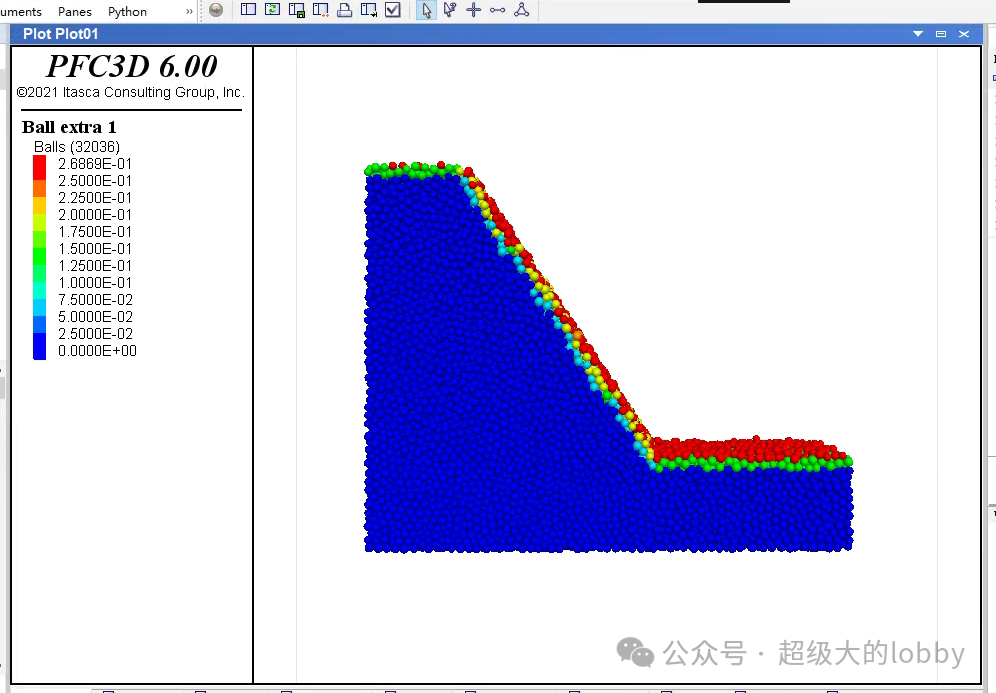Click the Plot Plot01 title bar
This screenshot has height=693, width=996.
(x=497, y=34)
